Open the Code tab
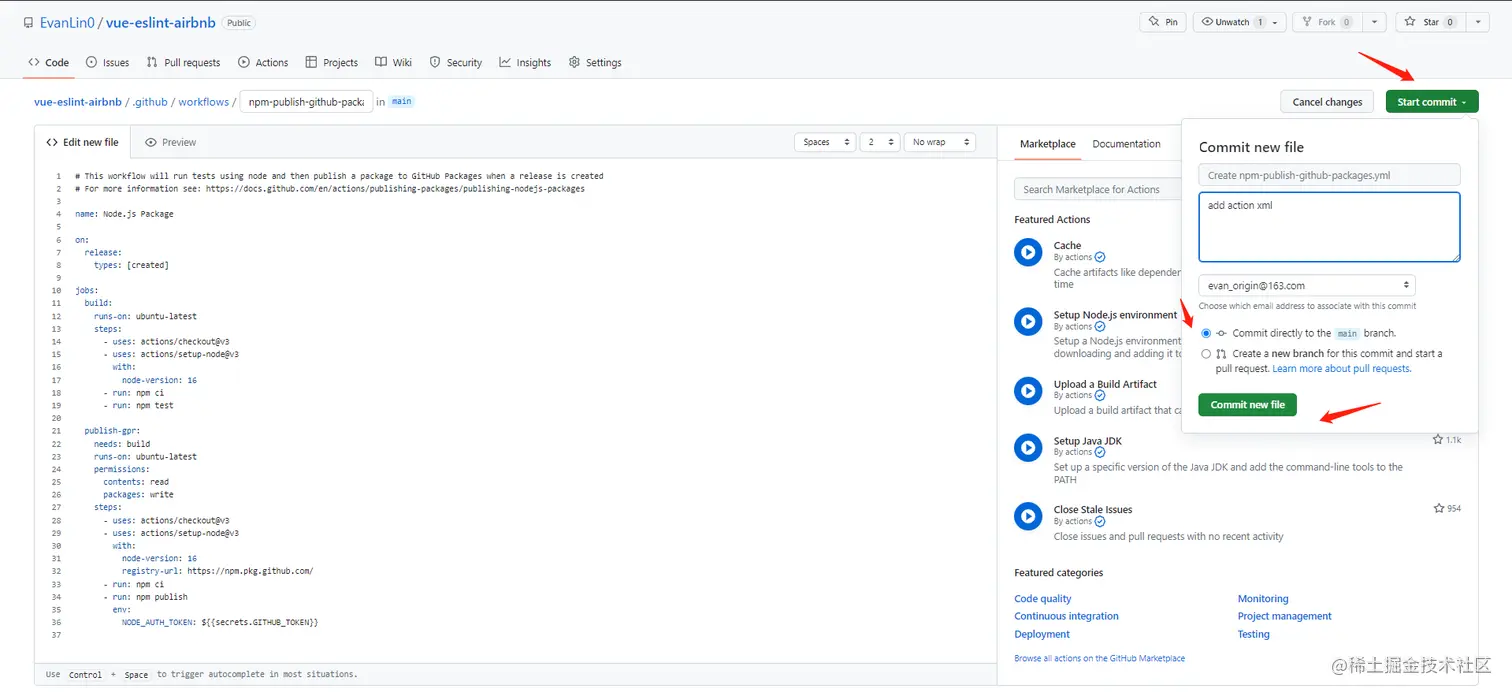 pos(48,62)
